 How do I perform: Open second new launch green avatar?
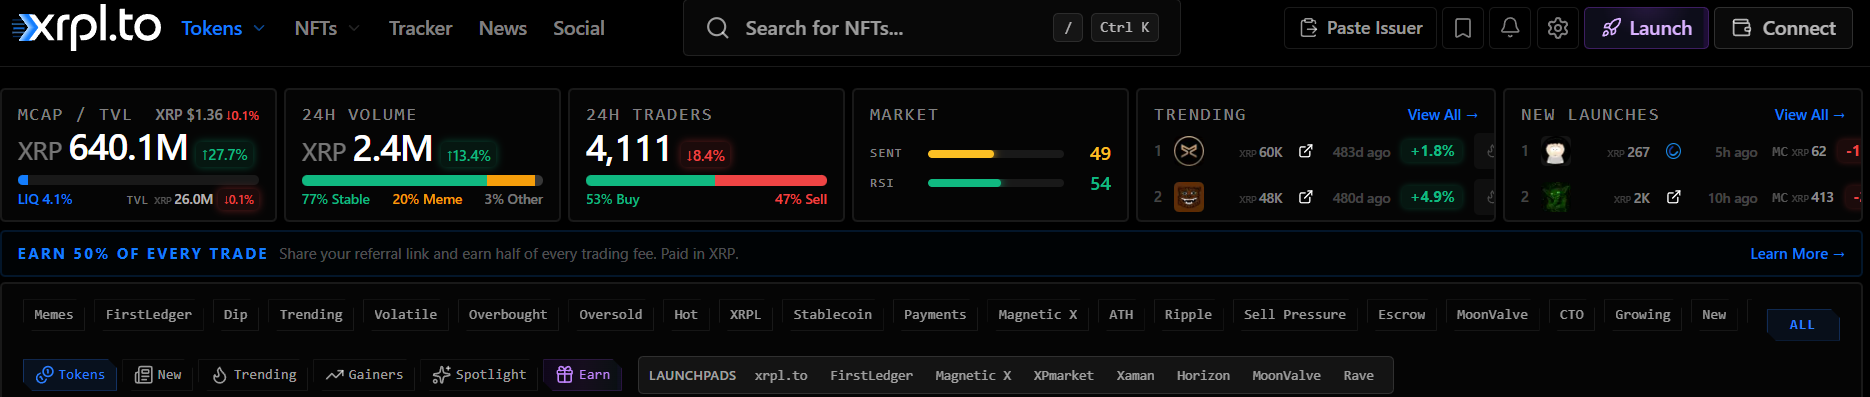pos(1555,197)
